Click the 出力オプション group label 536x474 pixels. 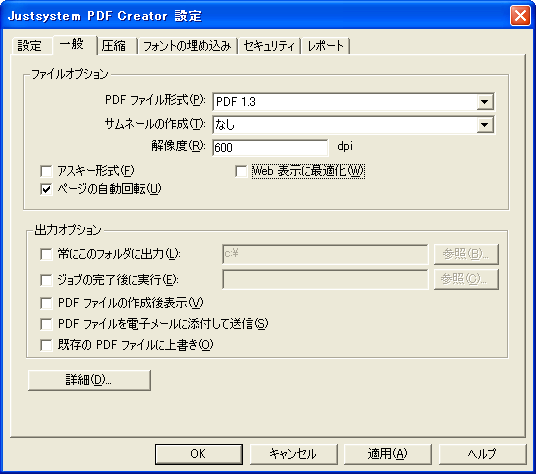[x=68, y=230]
